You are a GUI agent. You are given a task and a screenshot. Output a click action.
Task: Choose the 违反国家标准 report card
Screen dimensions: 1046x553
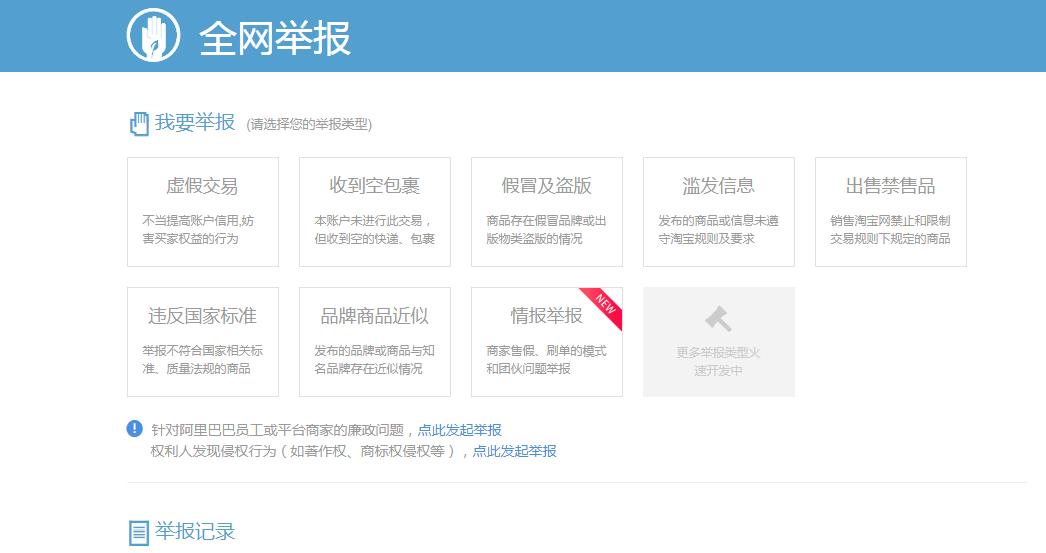[x=203, y=342]
